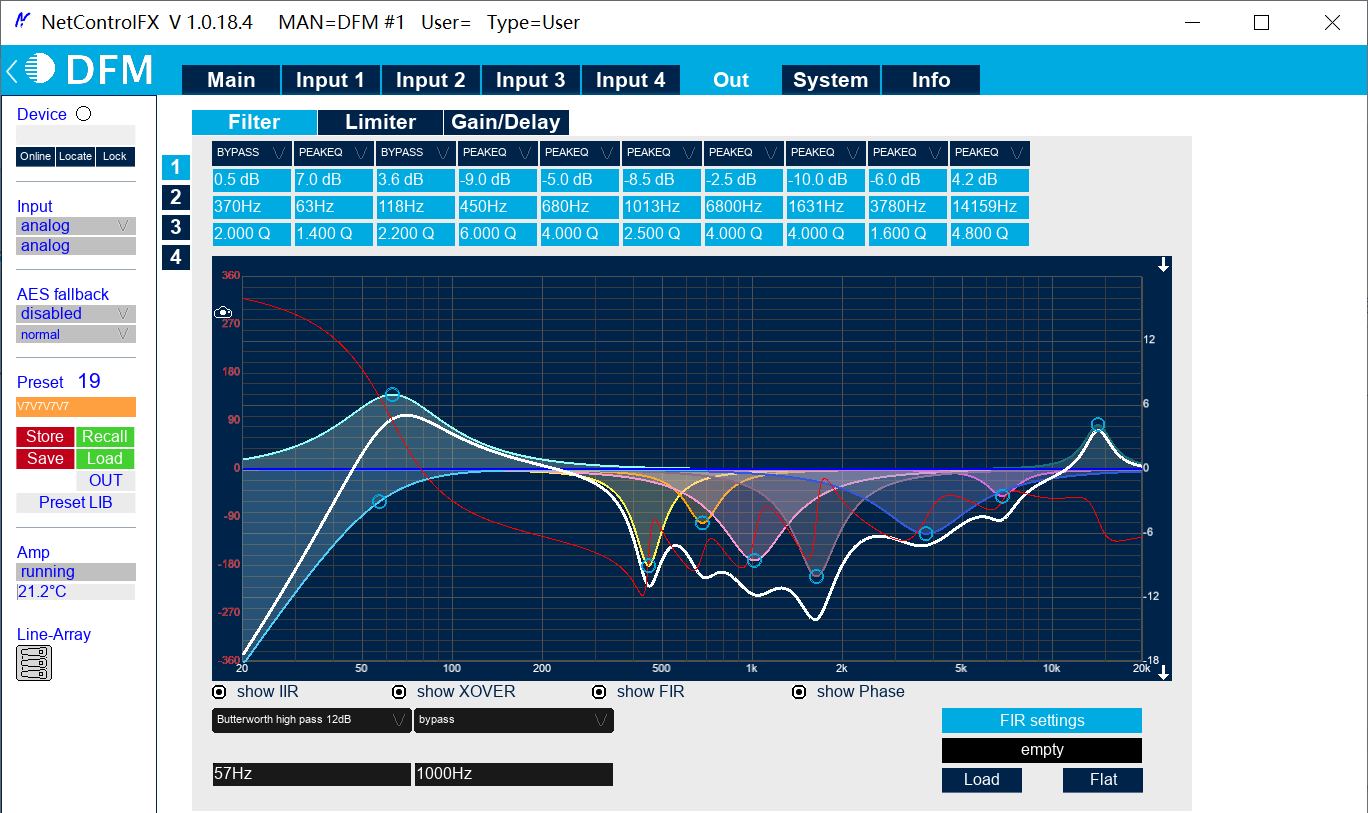This screenshot has width=1368, height=813.
Task: Expand the AES fallback disabled dropdown
Action: pyautogui.click(x=76, y=314)
